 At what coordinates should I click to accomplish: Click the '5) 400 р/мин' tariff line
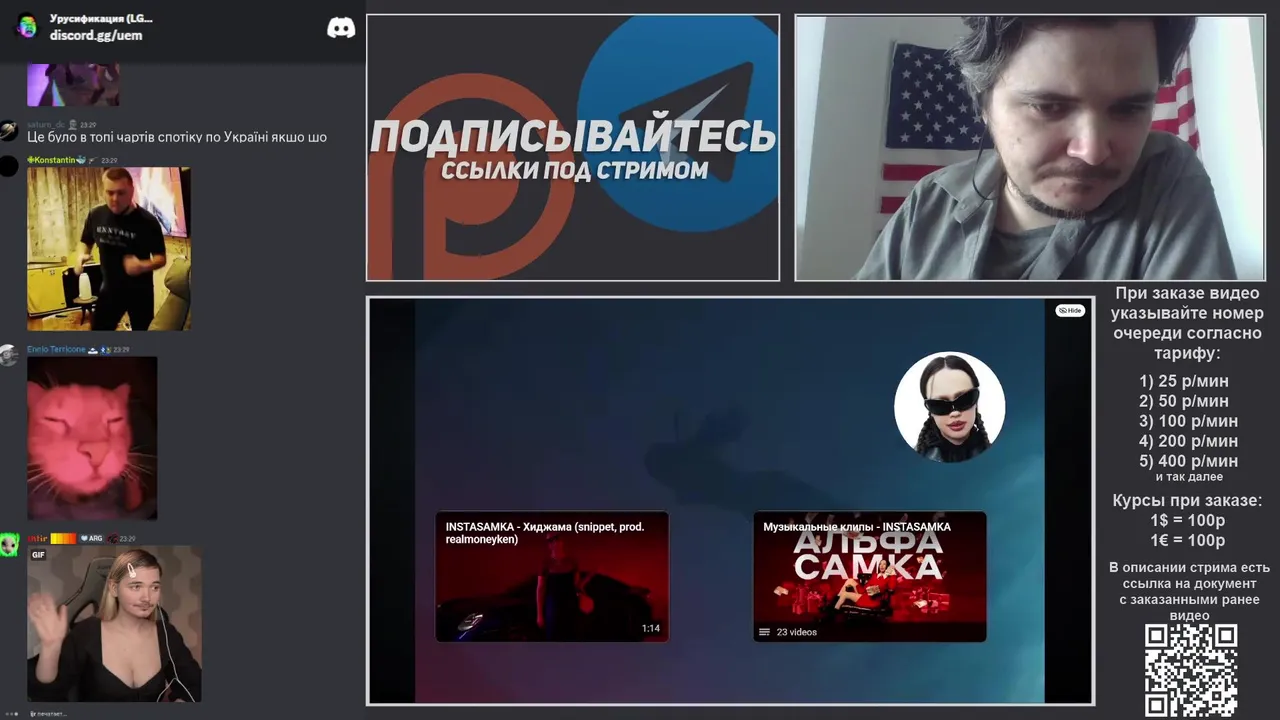1188,461
